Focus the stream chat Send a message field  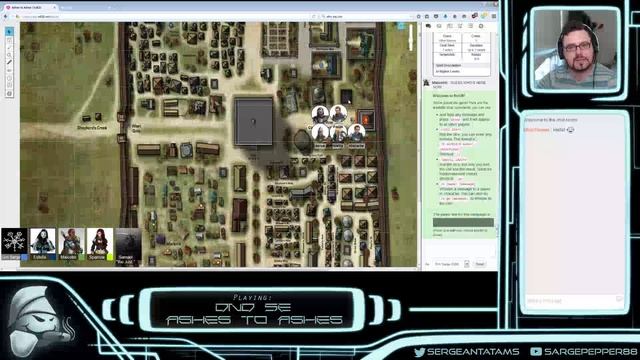point(570,301)
